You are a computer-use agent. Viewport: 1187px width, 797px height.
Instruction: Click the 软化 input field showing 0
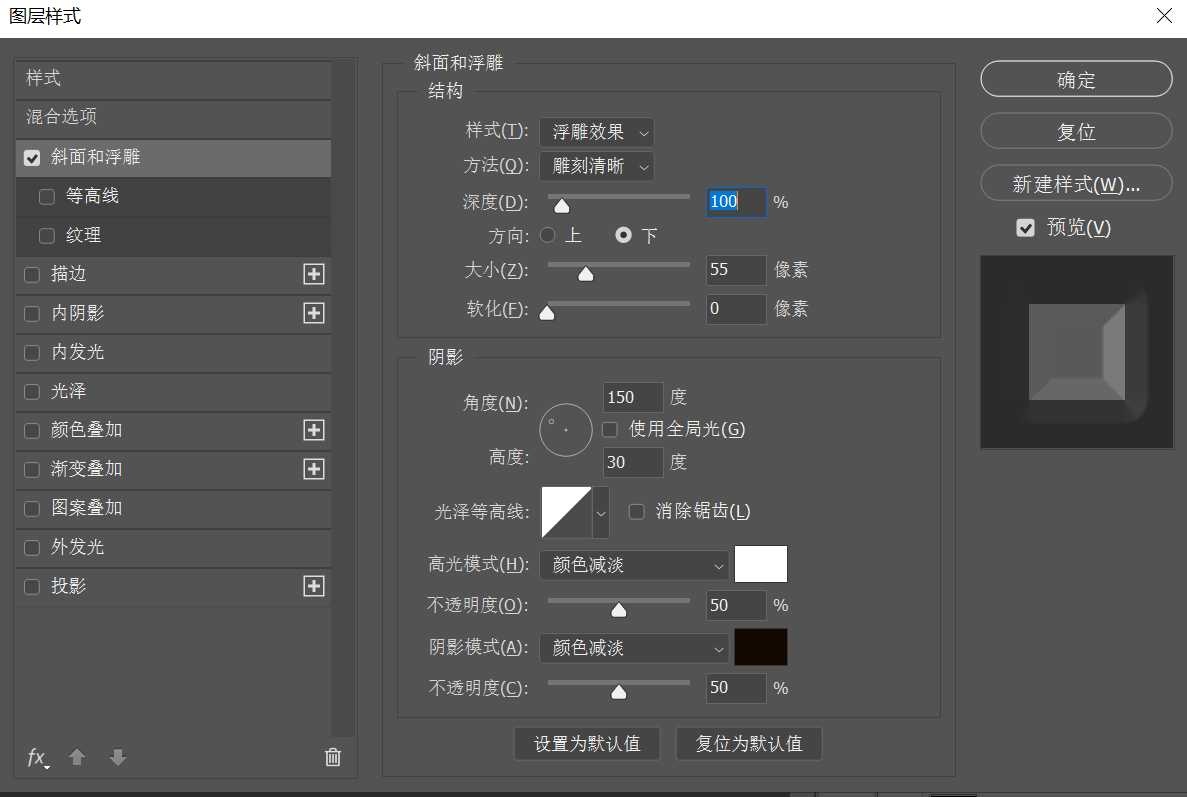(x=737, y=309)
